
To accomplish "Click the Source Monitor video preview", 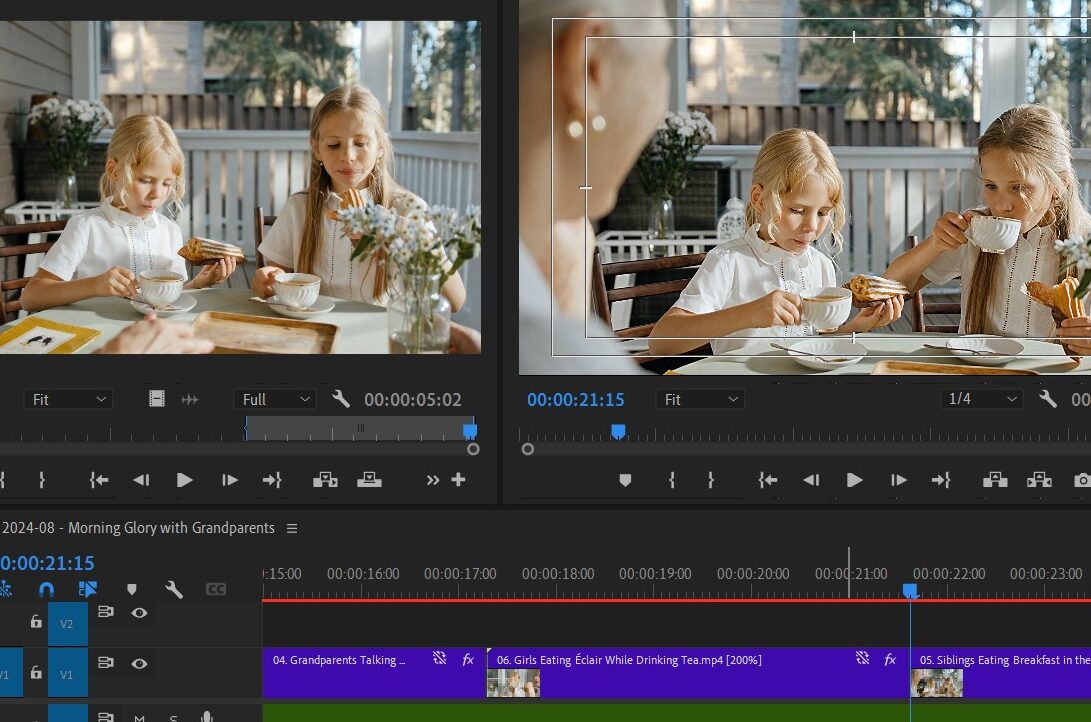I will (240, 187).
